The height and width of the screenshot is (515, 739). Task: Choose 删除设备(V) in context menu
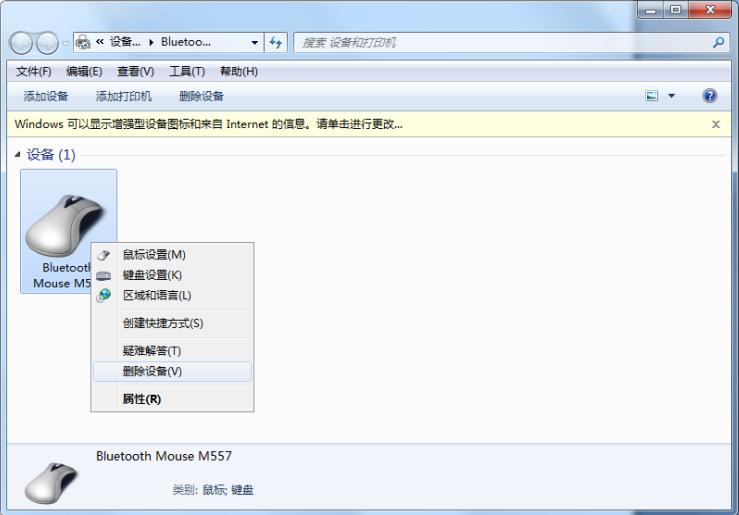172,371
